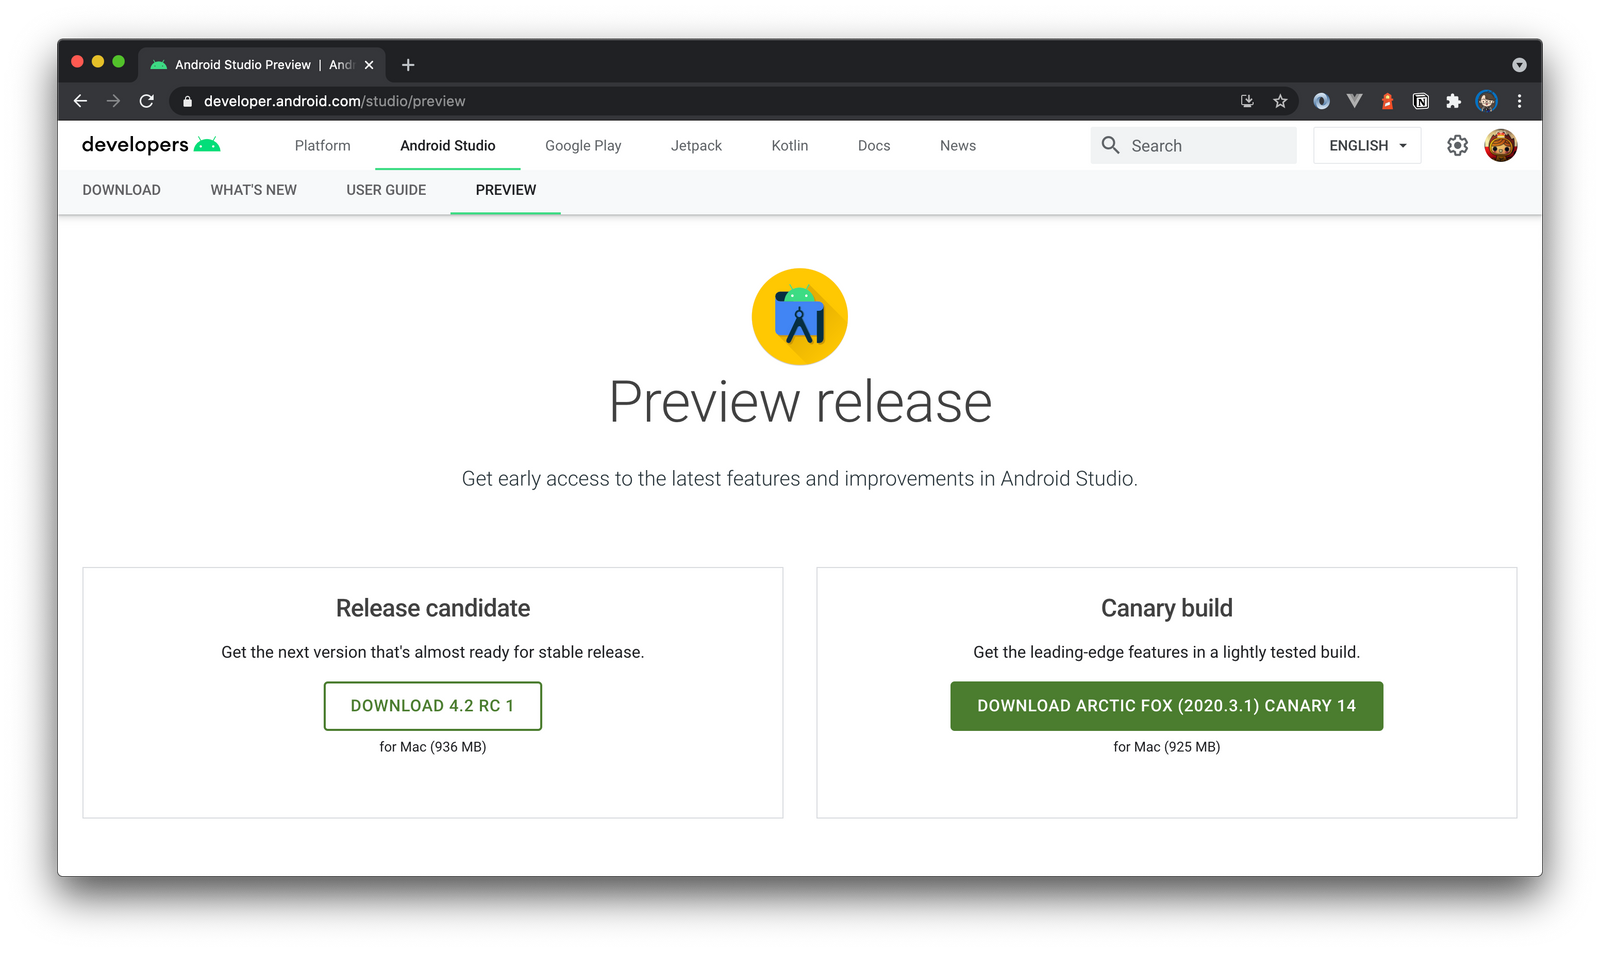Open your Google account profile avatar
1600x953 pixels.
[1500, 145]
